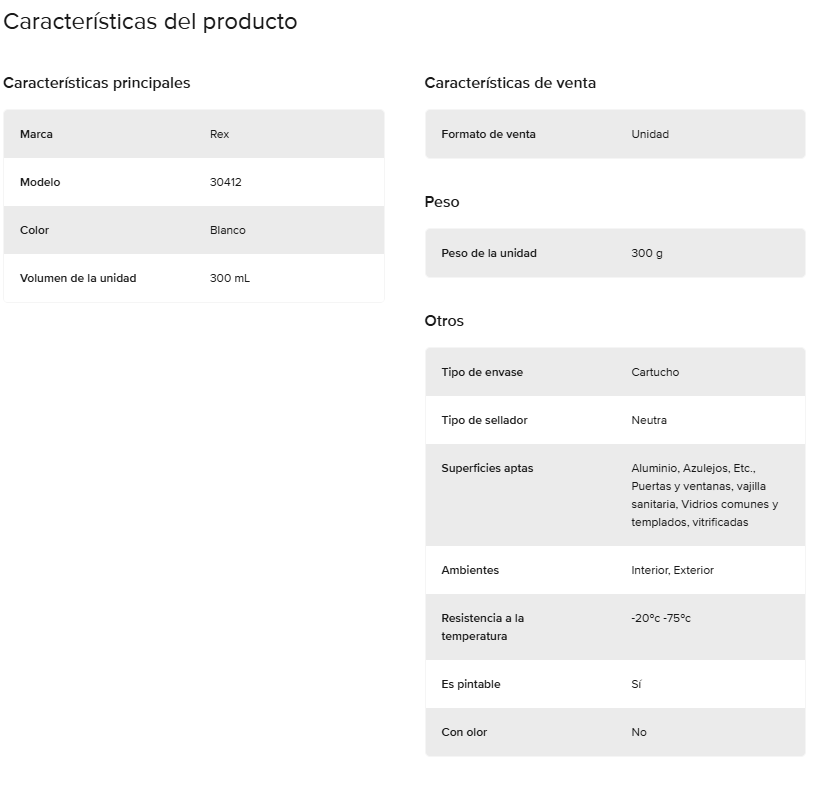The width and height of the screenshot is (819, 786).
Task: Select the "Formato de venta" label
Action: point(488,134)
